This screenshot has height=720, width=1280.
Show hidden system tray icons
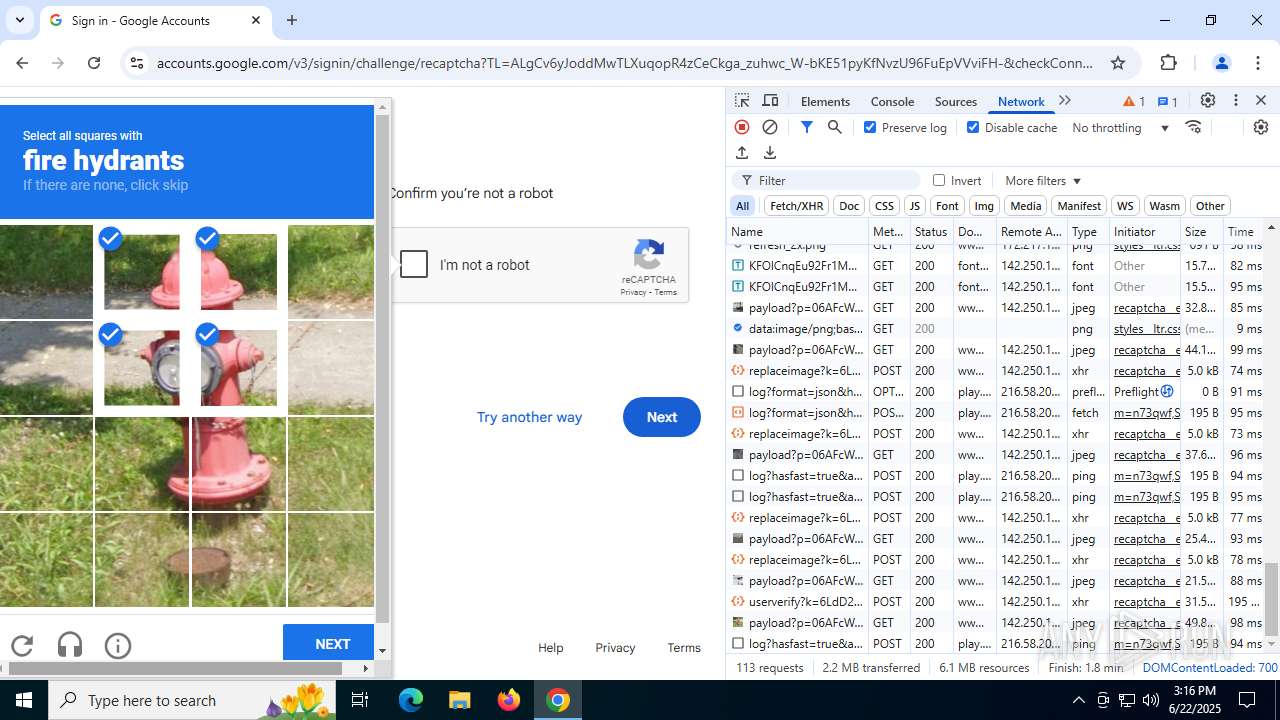[1078, 700]
